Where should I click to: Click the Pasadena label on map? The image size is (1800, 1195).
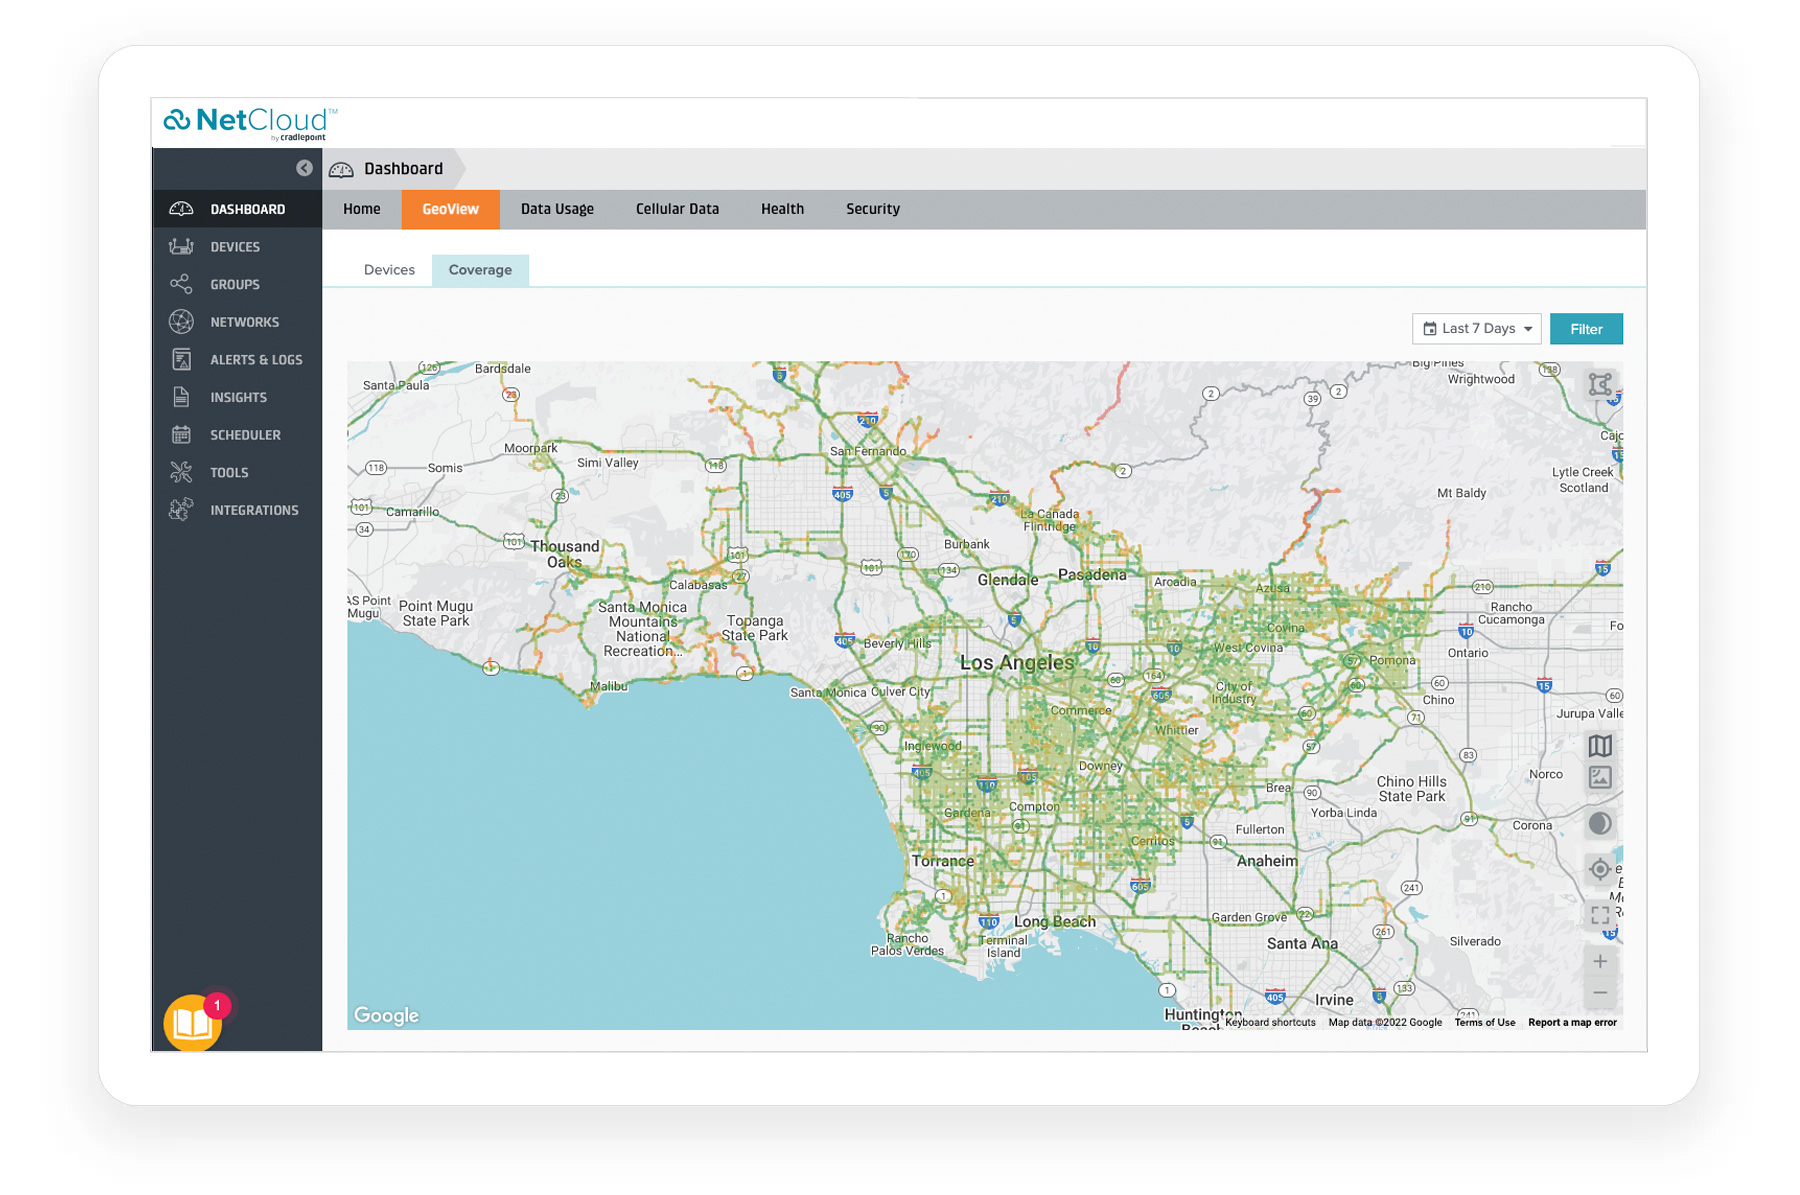click(1092, 575)
